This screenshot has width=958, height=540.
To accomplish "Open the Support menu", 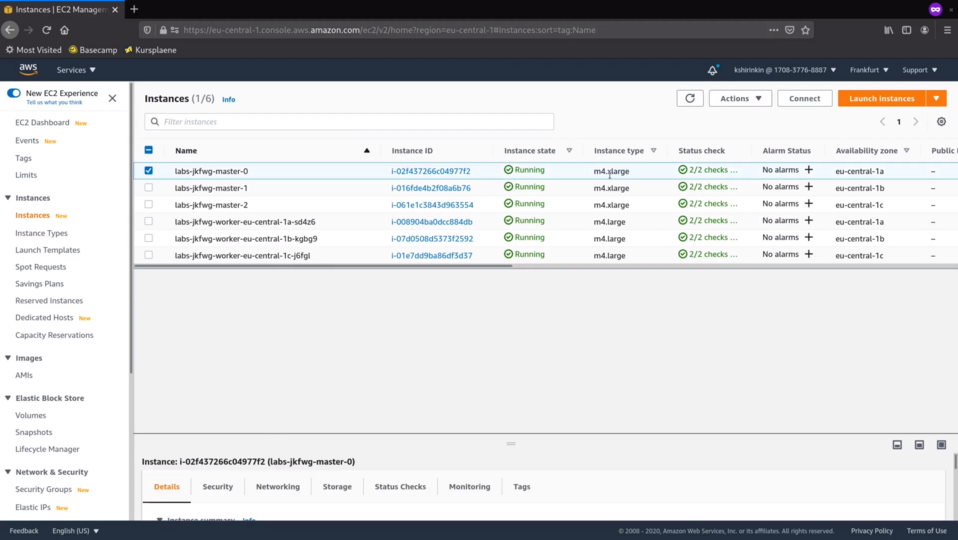I will (x=920, y=70).
